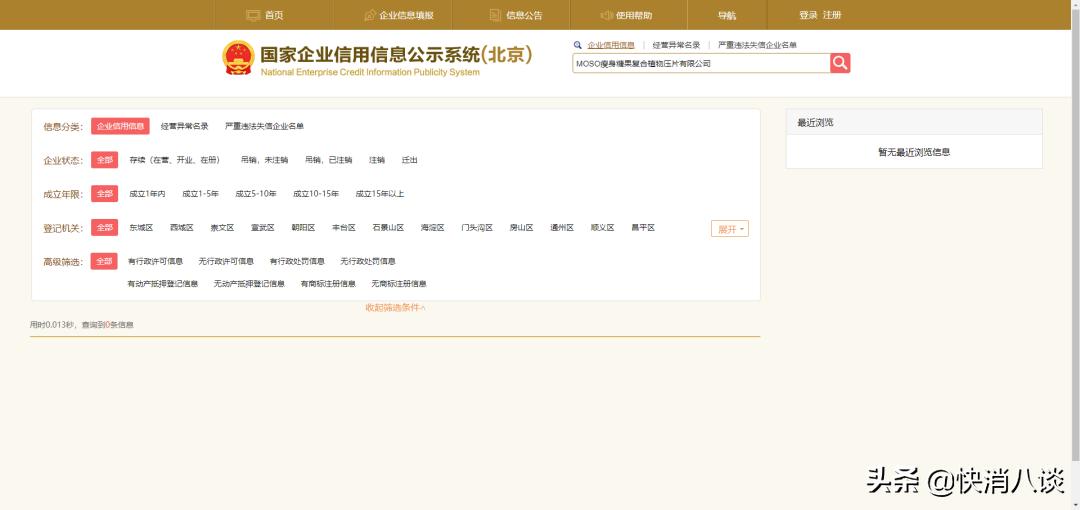Filter registration authority to 崇文区

222,227
